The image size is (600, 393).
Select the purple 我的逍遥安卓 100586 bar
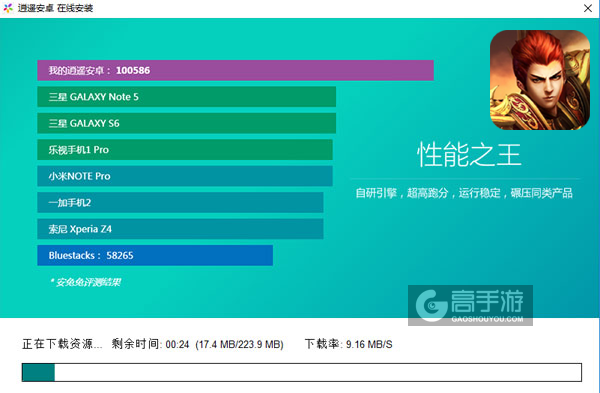[235, 70]
